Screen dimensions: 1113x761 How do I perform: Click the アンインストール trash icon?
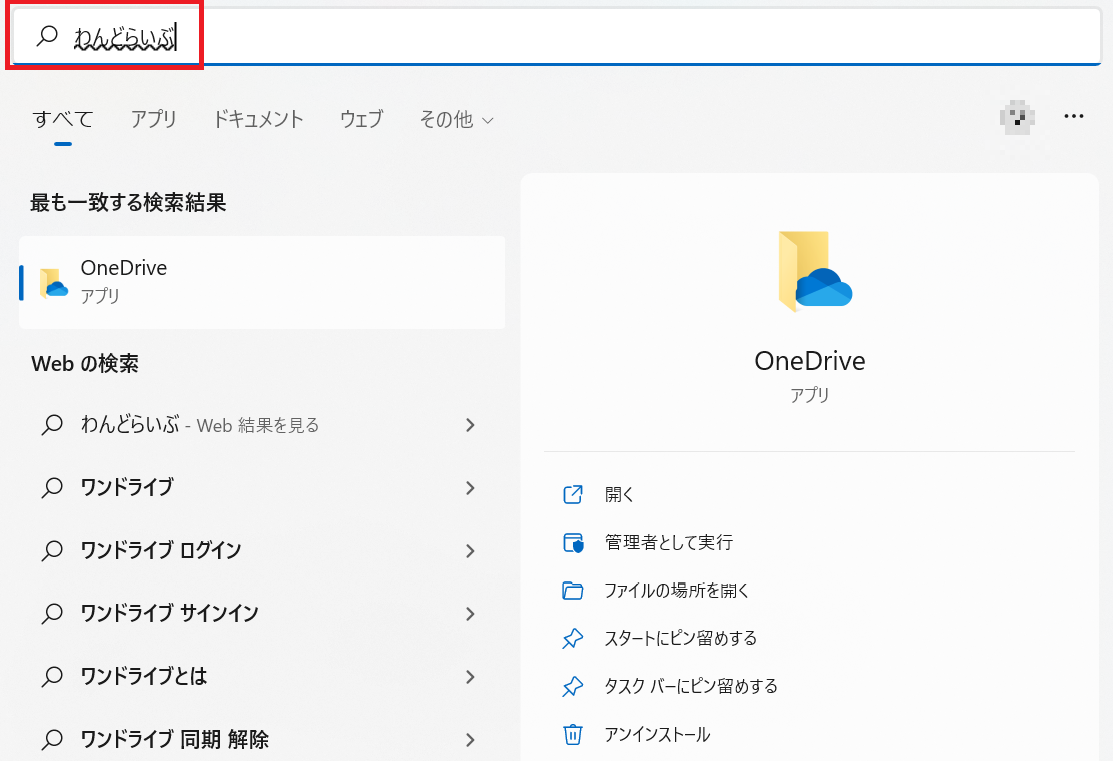573,734
